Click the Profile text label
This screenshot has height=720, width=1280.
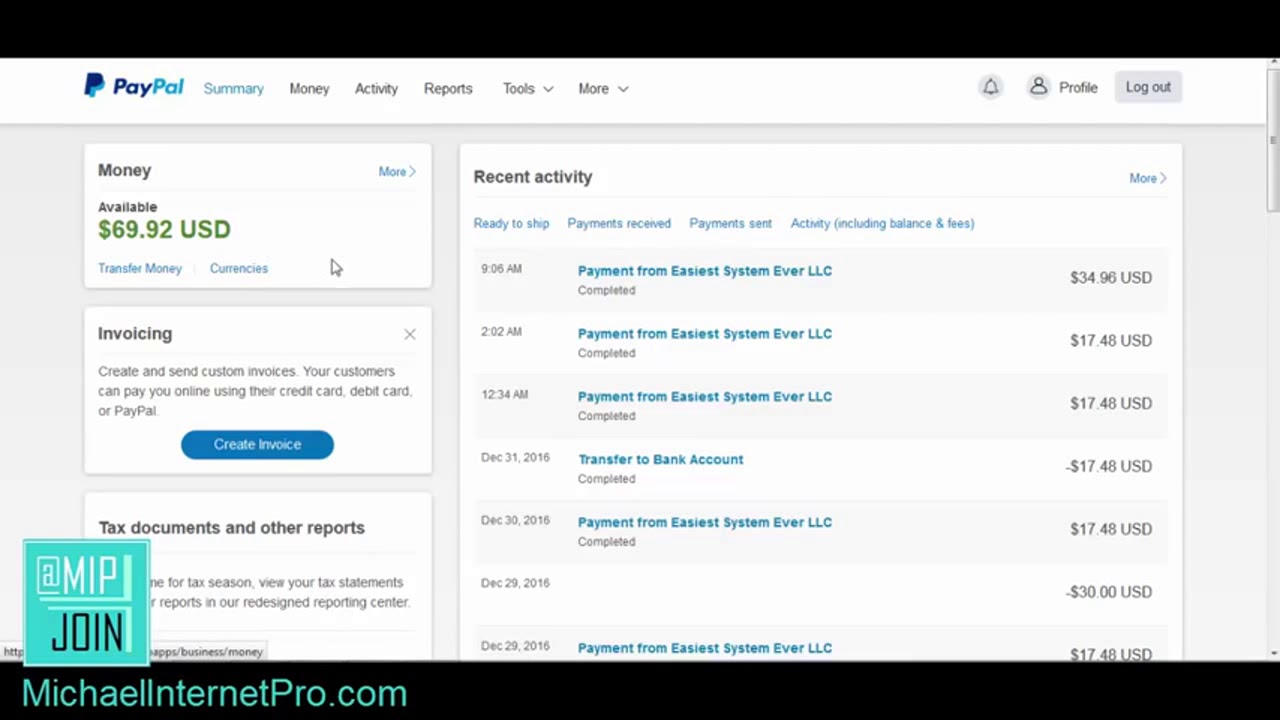1078,87
